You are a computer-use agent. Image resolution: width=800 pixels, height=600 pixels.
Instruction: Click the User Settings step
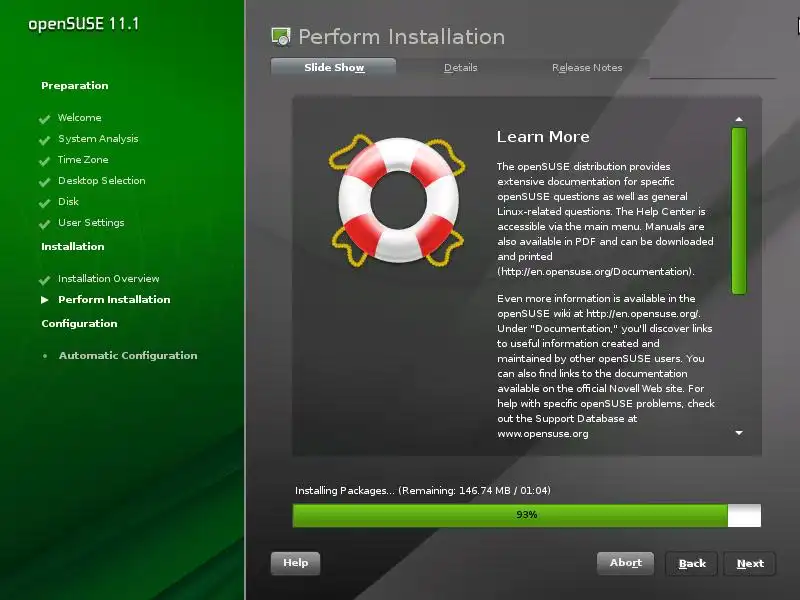tap(91, 222)
